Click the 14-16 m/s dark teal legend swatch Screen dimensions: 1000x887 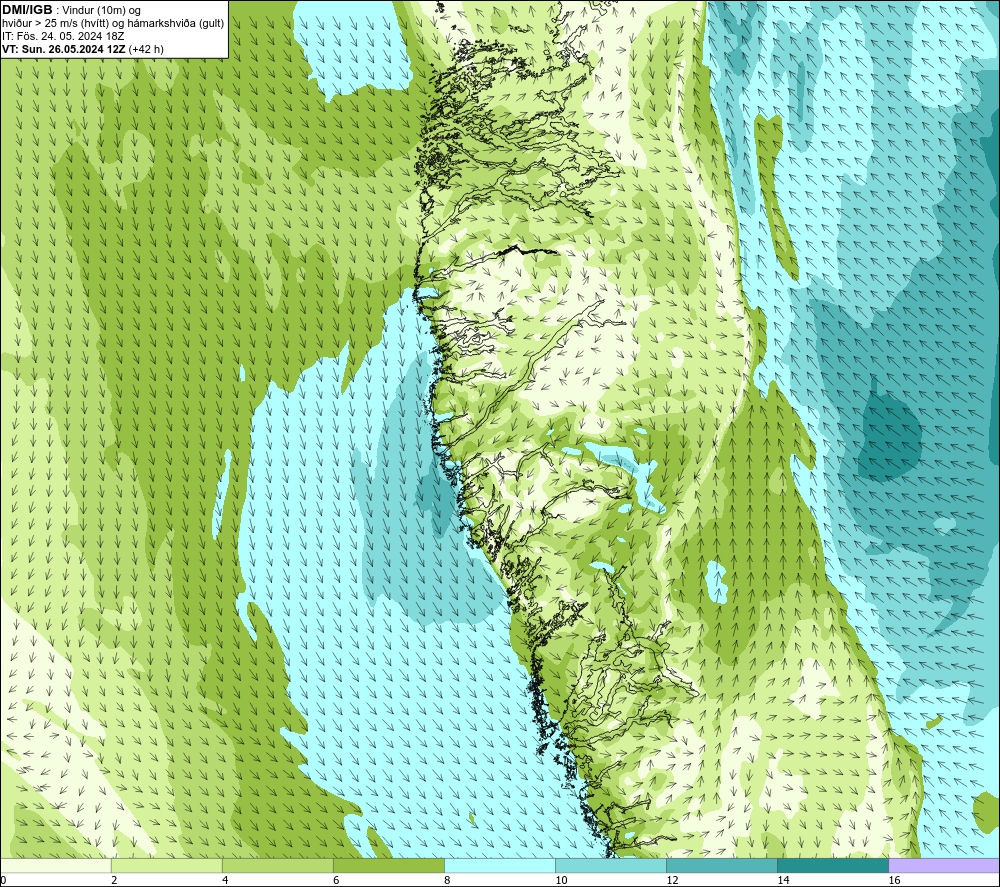[832, 865]
